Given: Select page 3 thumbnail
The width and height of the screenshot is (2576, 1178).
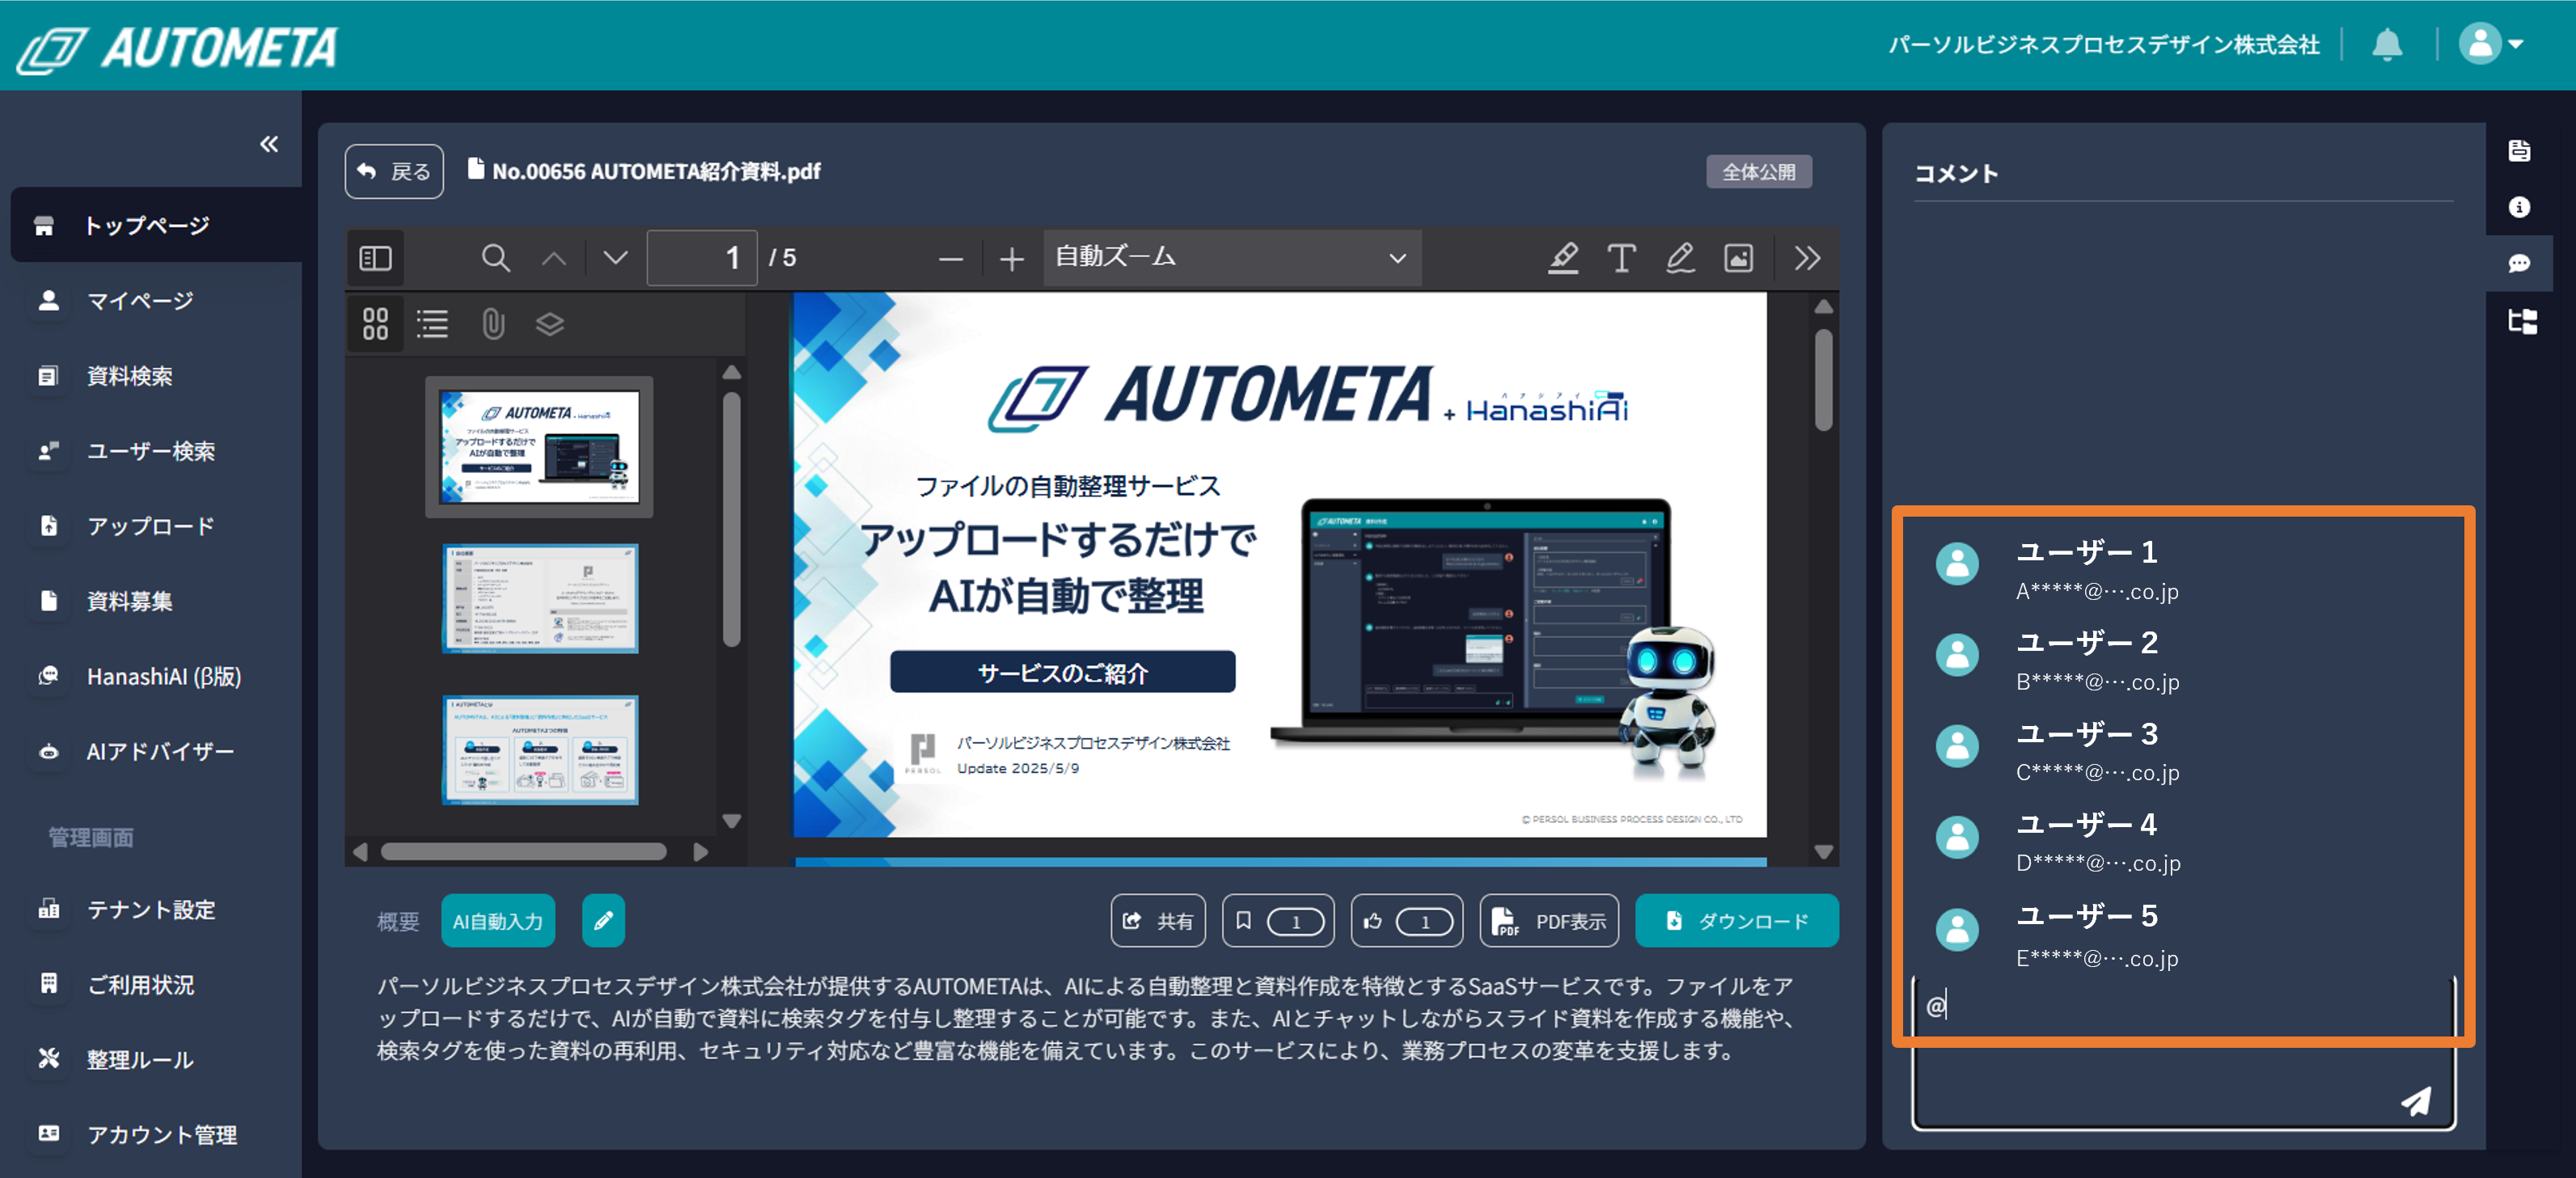Looking at the screenshot, I should 540,750.
